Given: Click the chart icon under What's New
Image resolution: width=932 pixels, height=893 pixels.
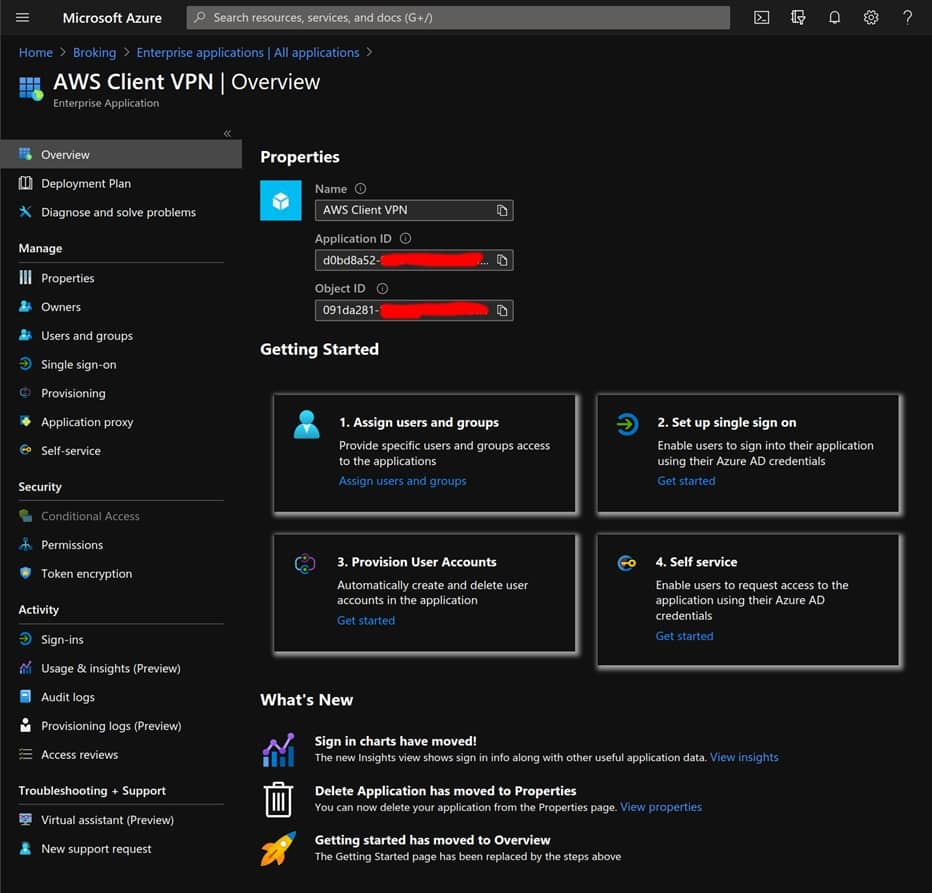Looking at the screenshot, I should [278, 750].
